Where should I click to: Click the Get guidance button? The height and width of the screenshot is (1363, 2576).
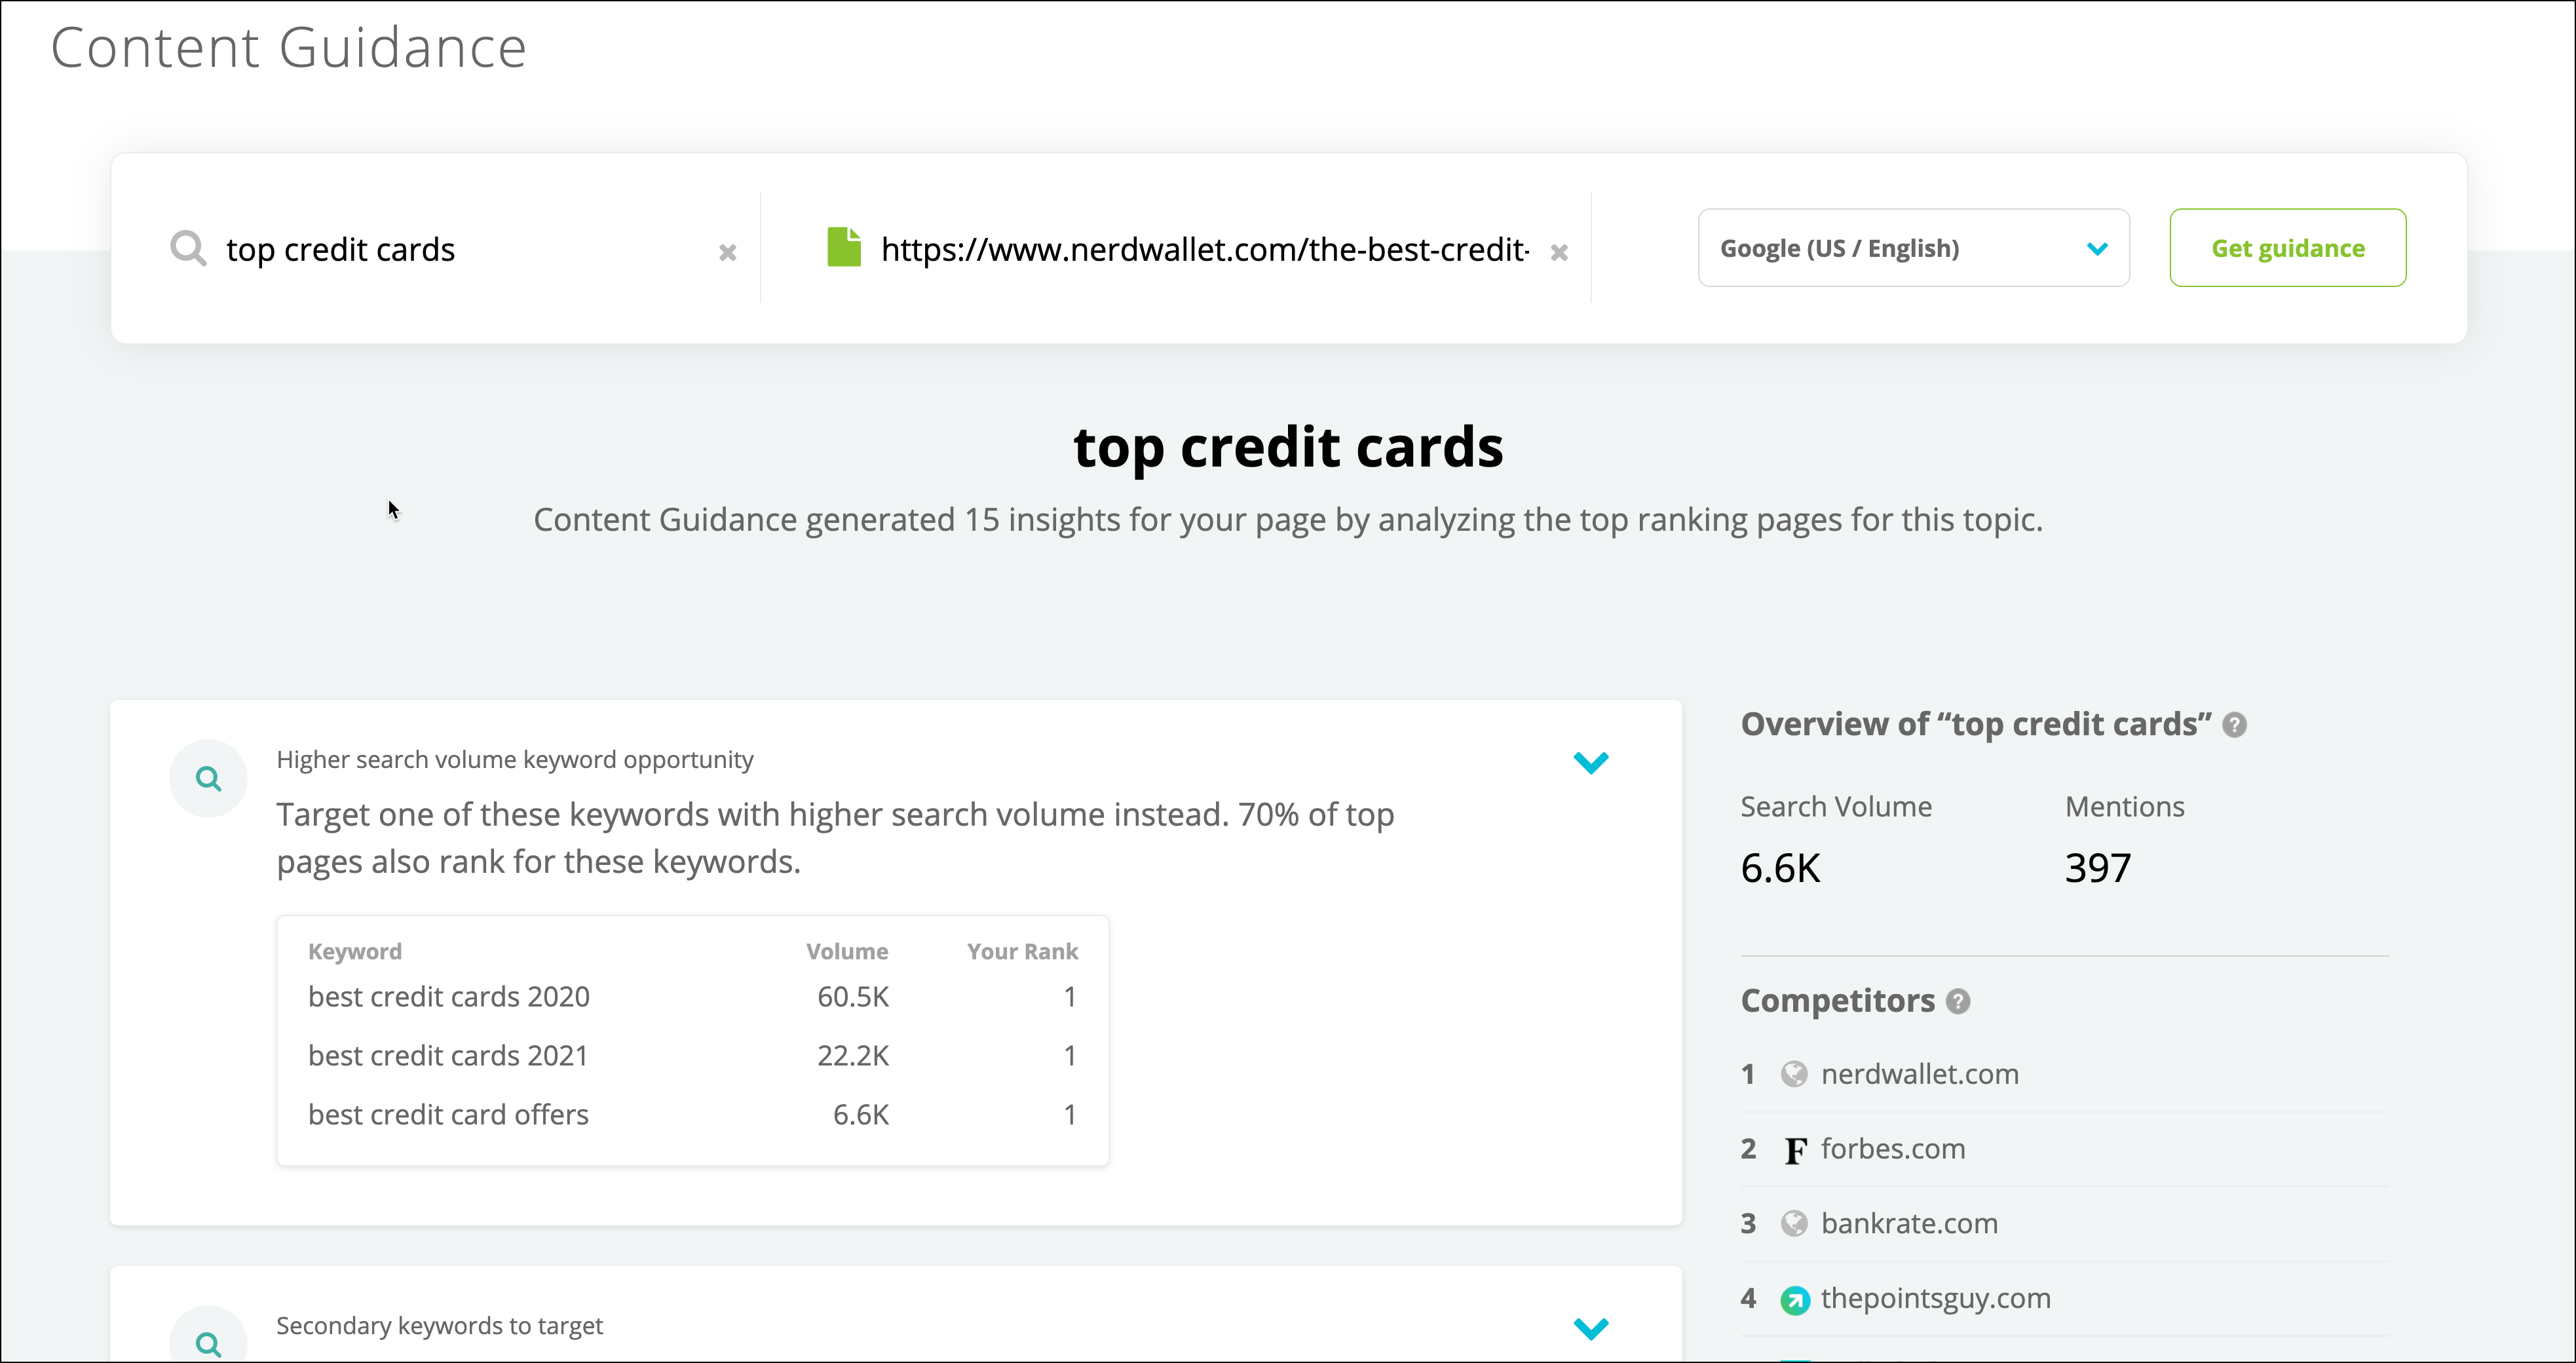coord(2288,248)
